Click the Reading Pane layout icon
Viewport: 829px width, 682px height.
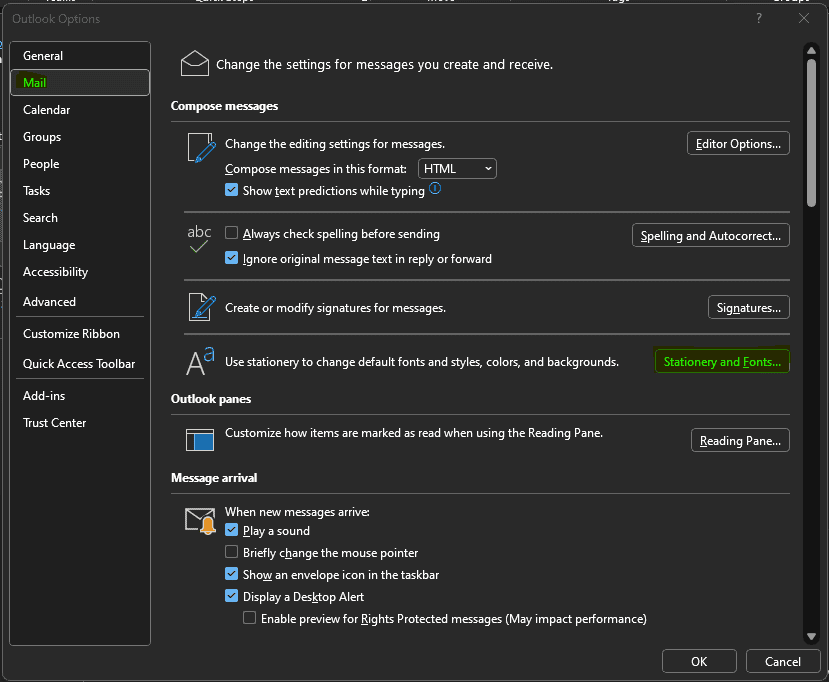pyautogui.click(x=200, y=440)
